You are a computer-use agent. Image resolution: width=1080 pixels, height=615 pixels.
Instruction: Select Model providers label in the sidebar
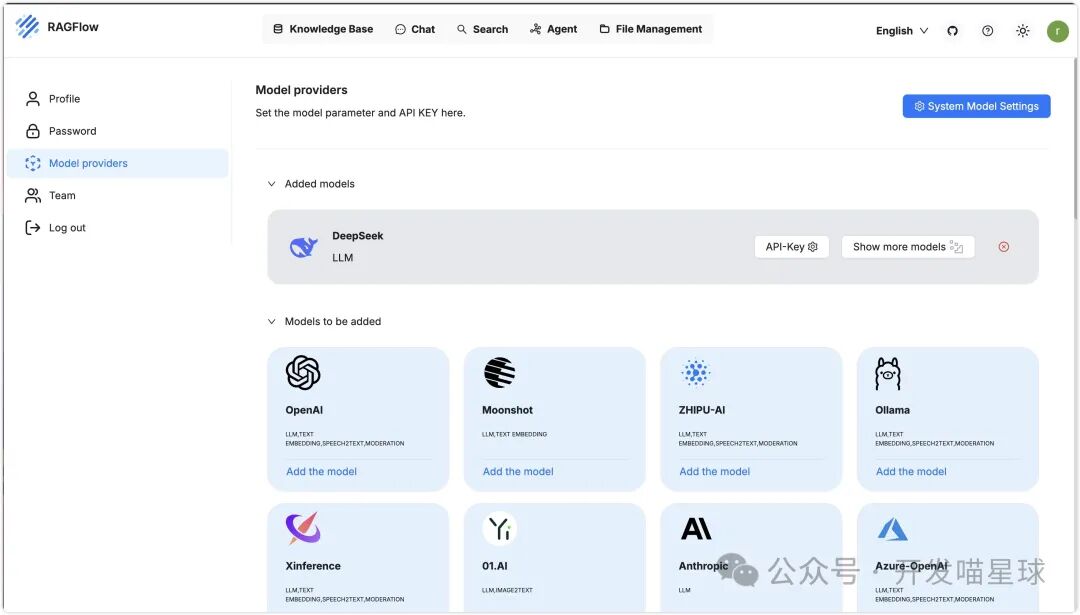[88, 163]
